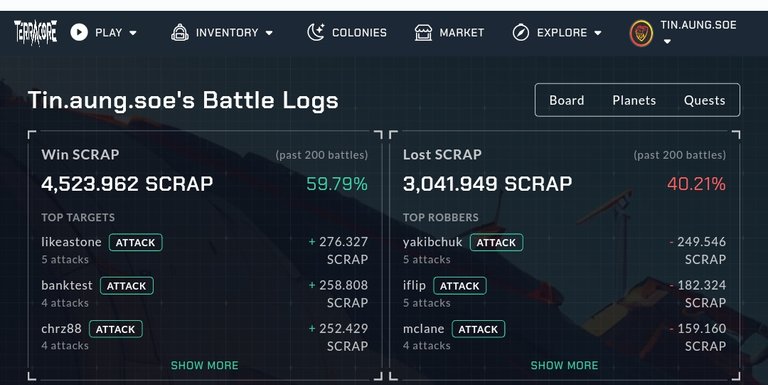Screen dimensions: 768x385
Task: Click the Inventory backpack icon
Action: point(180,32)
